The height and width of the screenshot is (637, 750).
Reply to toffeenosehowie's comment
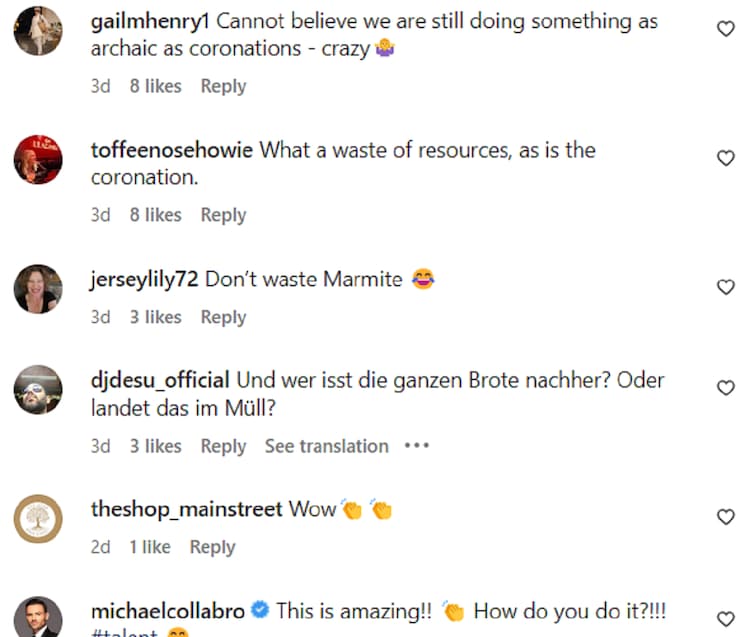pos(223,215)
